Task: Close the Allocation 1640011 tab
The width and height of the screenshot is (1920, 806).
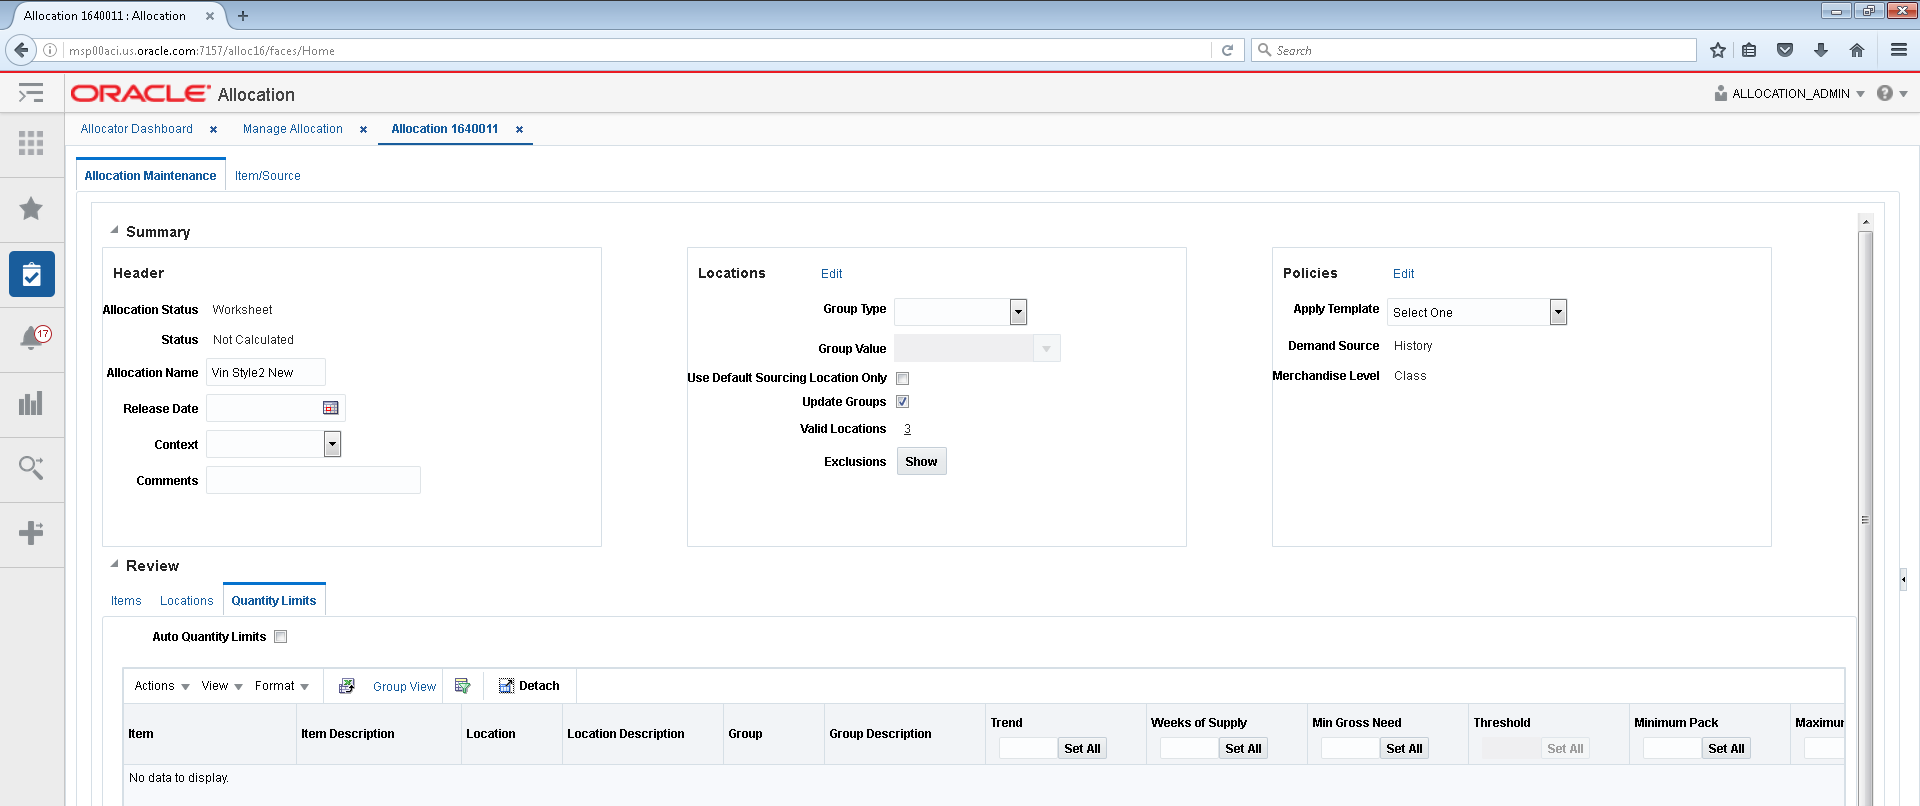Action: click(519, 130)
